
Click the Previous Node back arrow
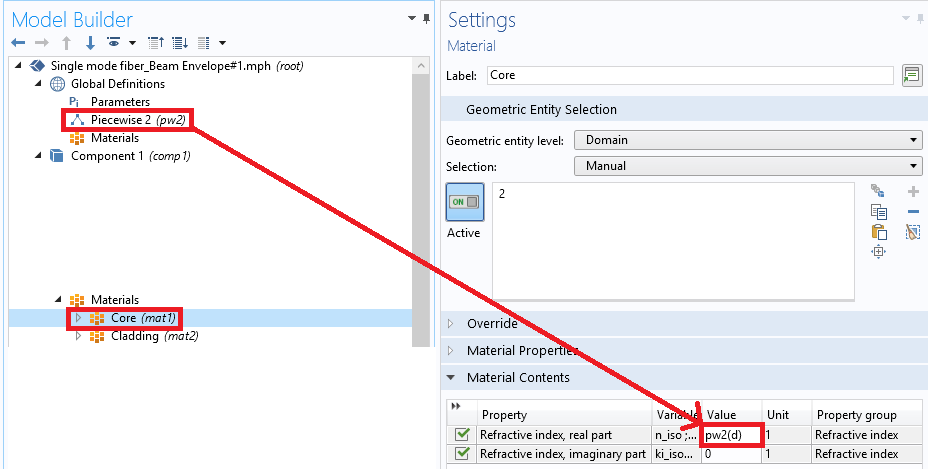[18, 43]
